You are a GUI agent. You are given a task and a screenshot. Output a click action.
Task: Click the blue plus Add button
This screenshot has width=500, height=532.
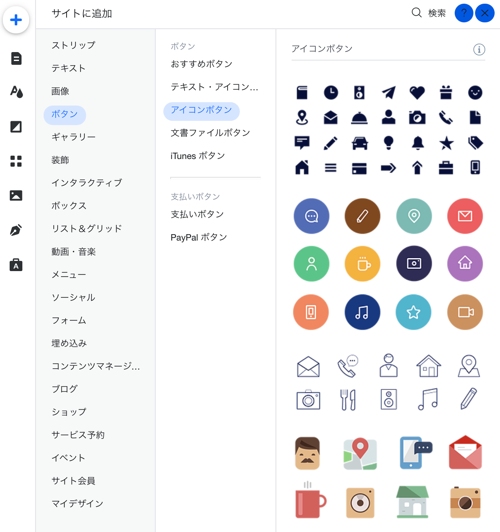click(x=16, y=20)
